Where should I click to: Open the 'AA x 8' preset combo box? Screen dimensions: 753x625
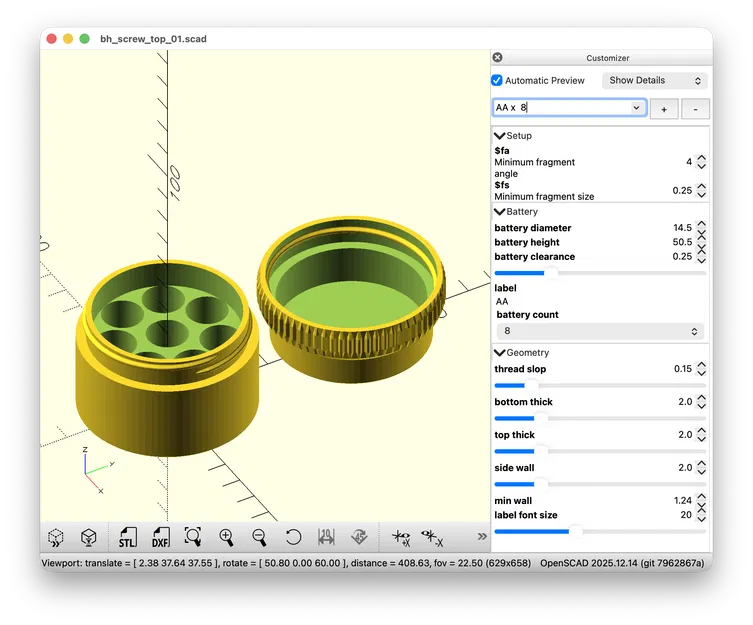[568, 108]
